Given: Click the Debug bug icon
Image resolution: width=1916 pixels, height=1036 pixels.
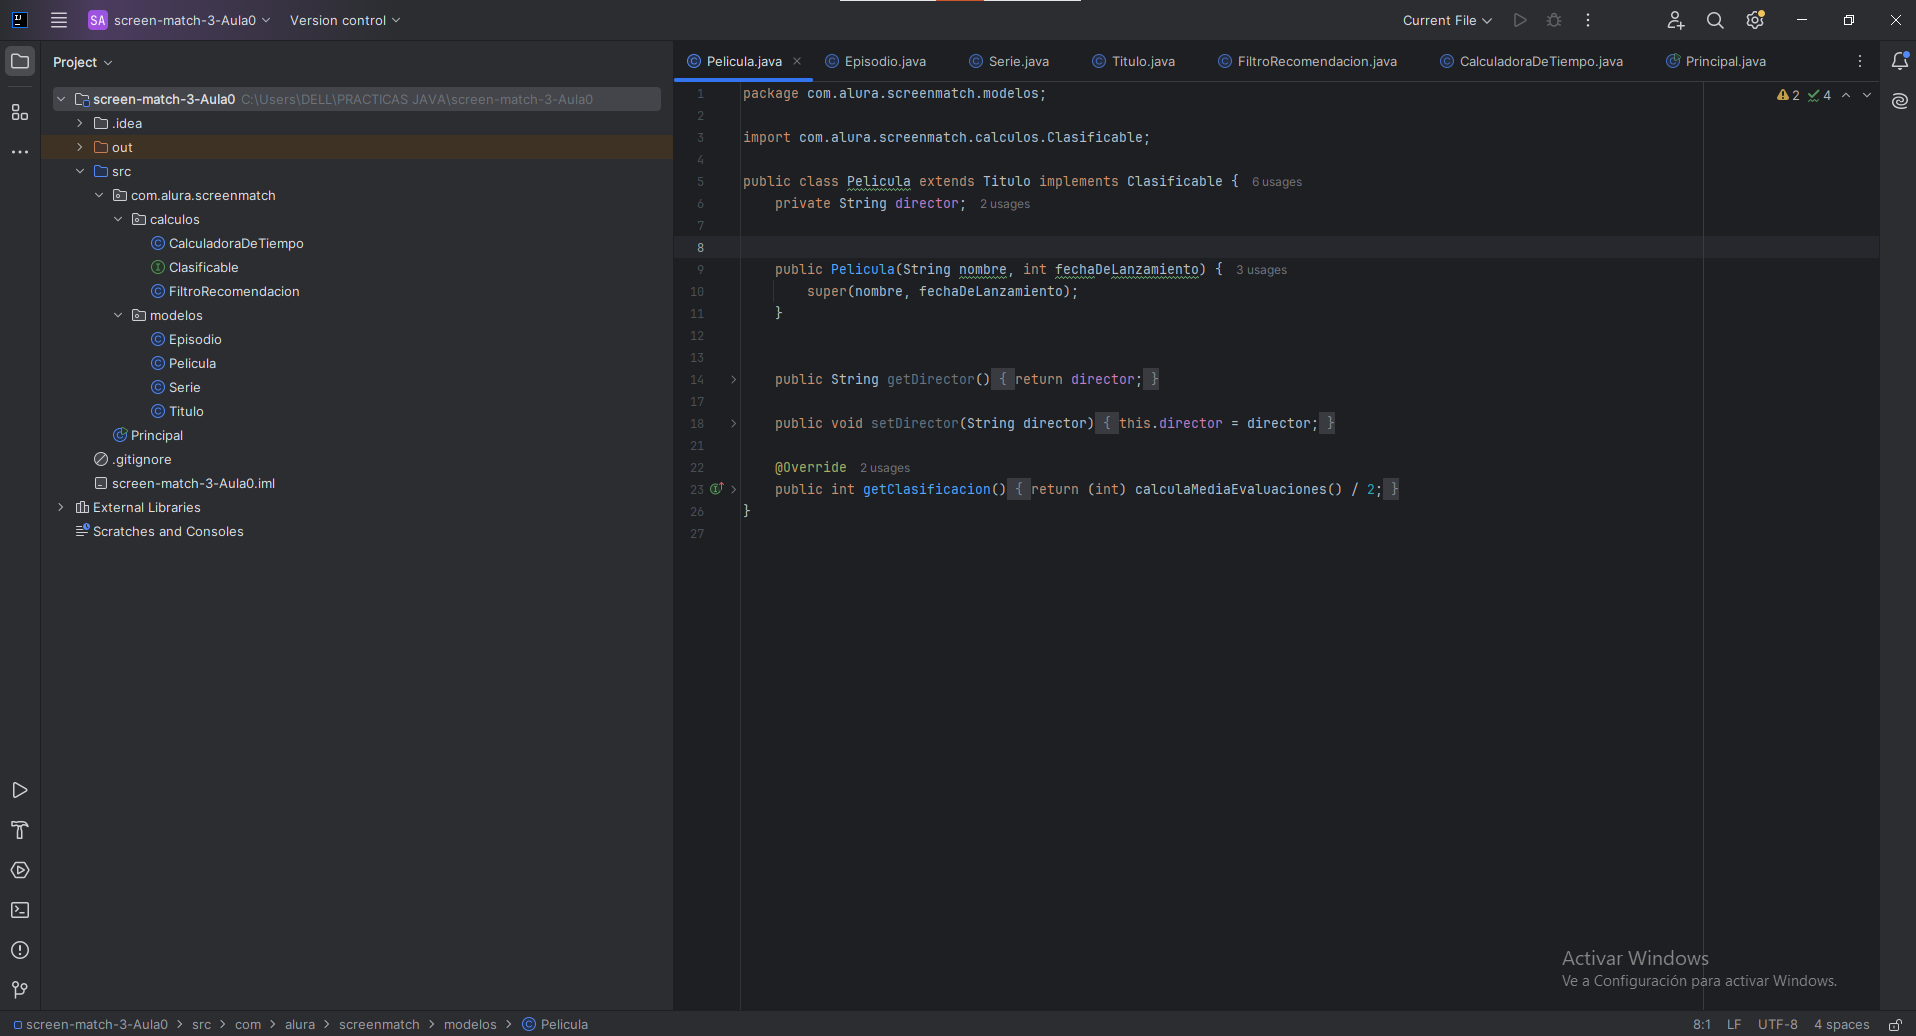Looking at the screenshot, I should pyautogui.click(x=1554, y=20).
